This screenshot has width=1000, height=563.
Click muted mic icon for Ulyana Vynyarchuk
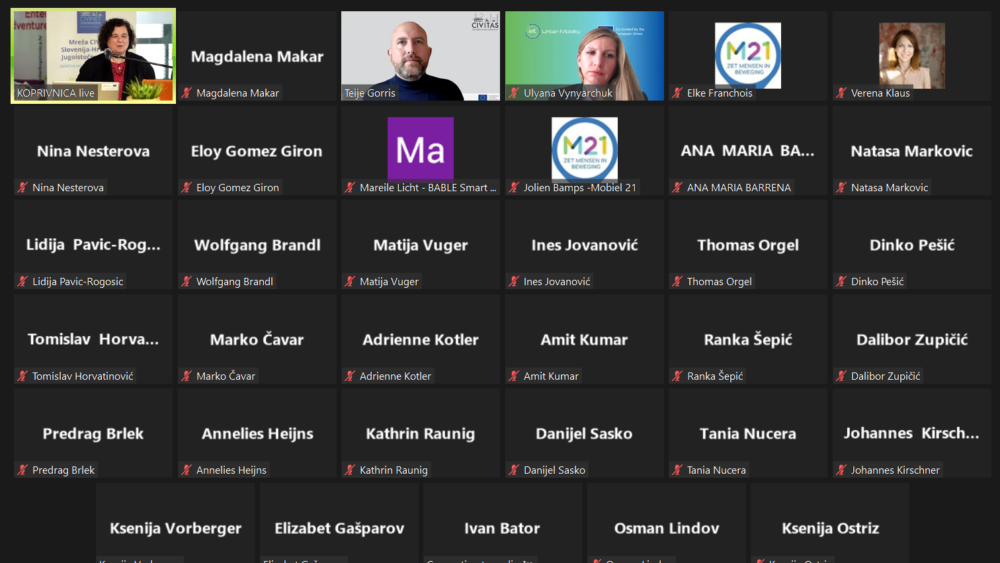[x=514, y=93]
